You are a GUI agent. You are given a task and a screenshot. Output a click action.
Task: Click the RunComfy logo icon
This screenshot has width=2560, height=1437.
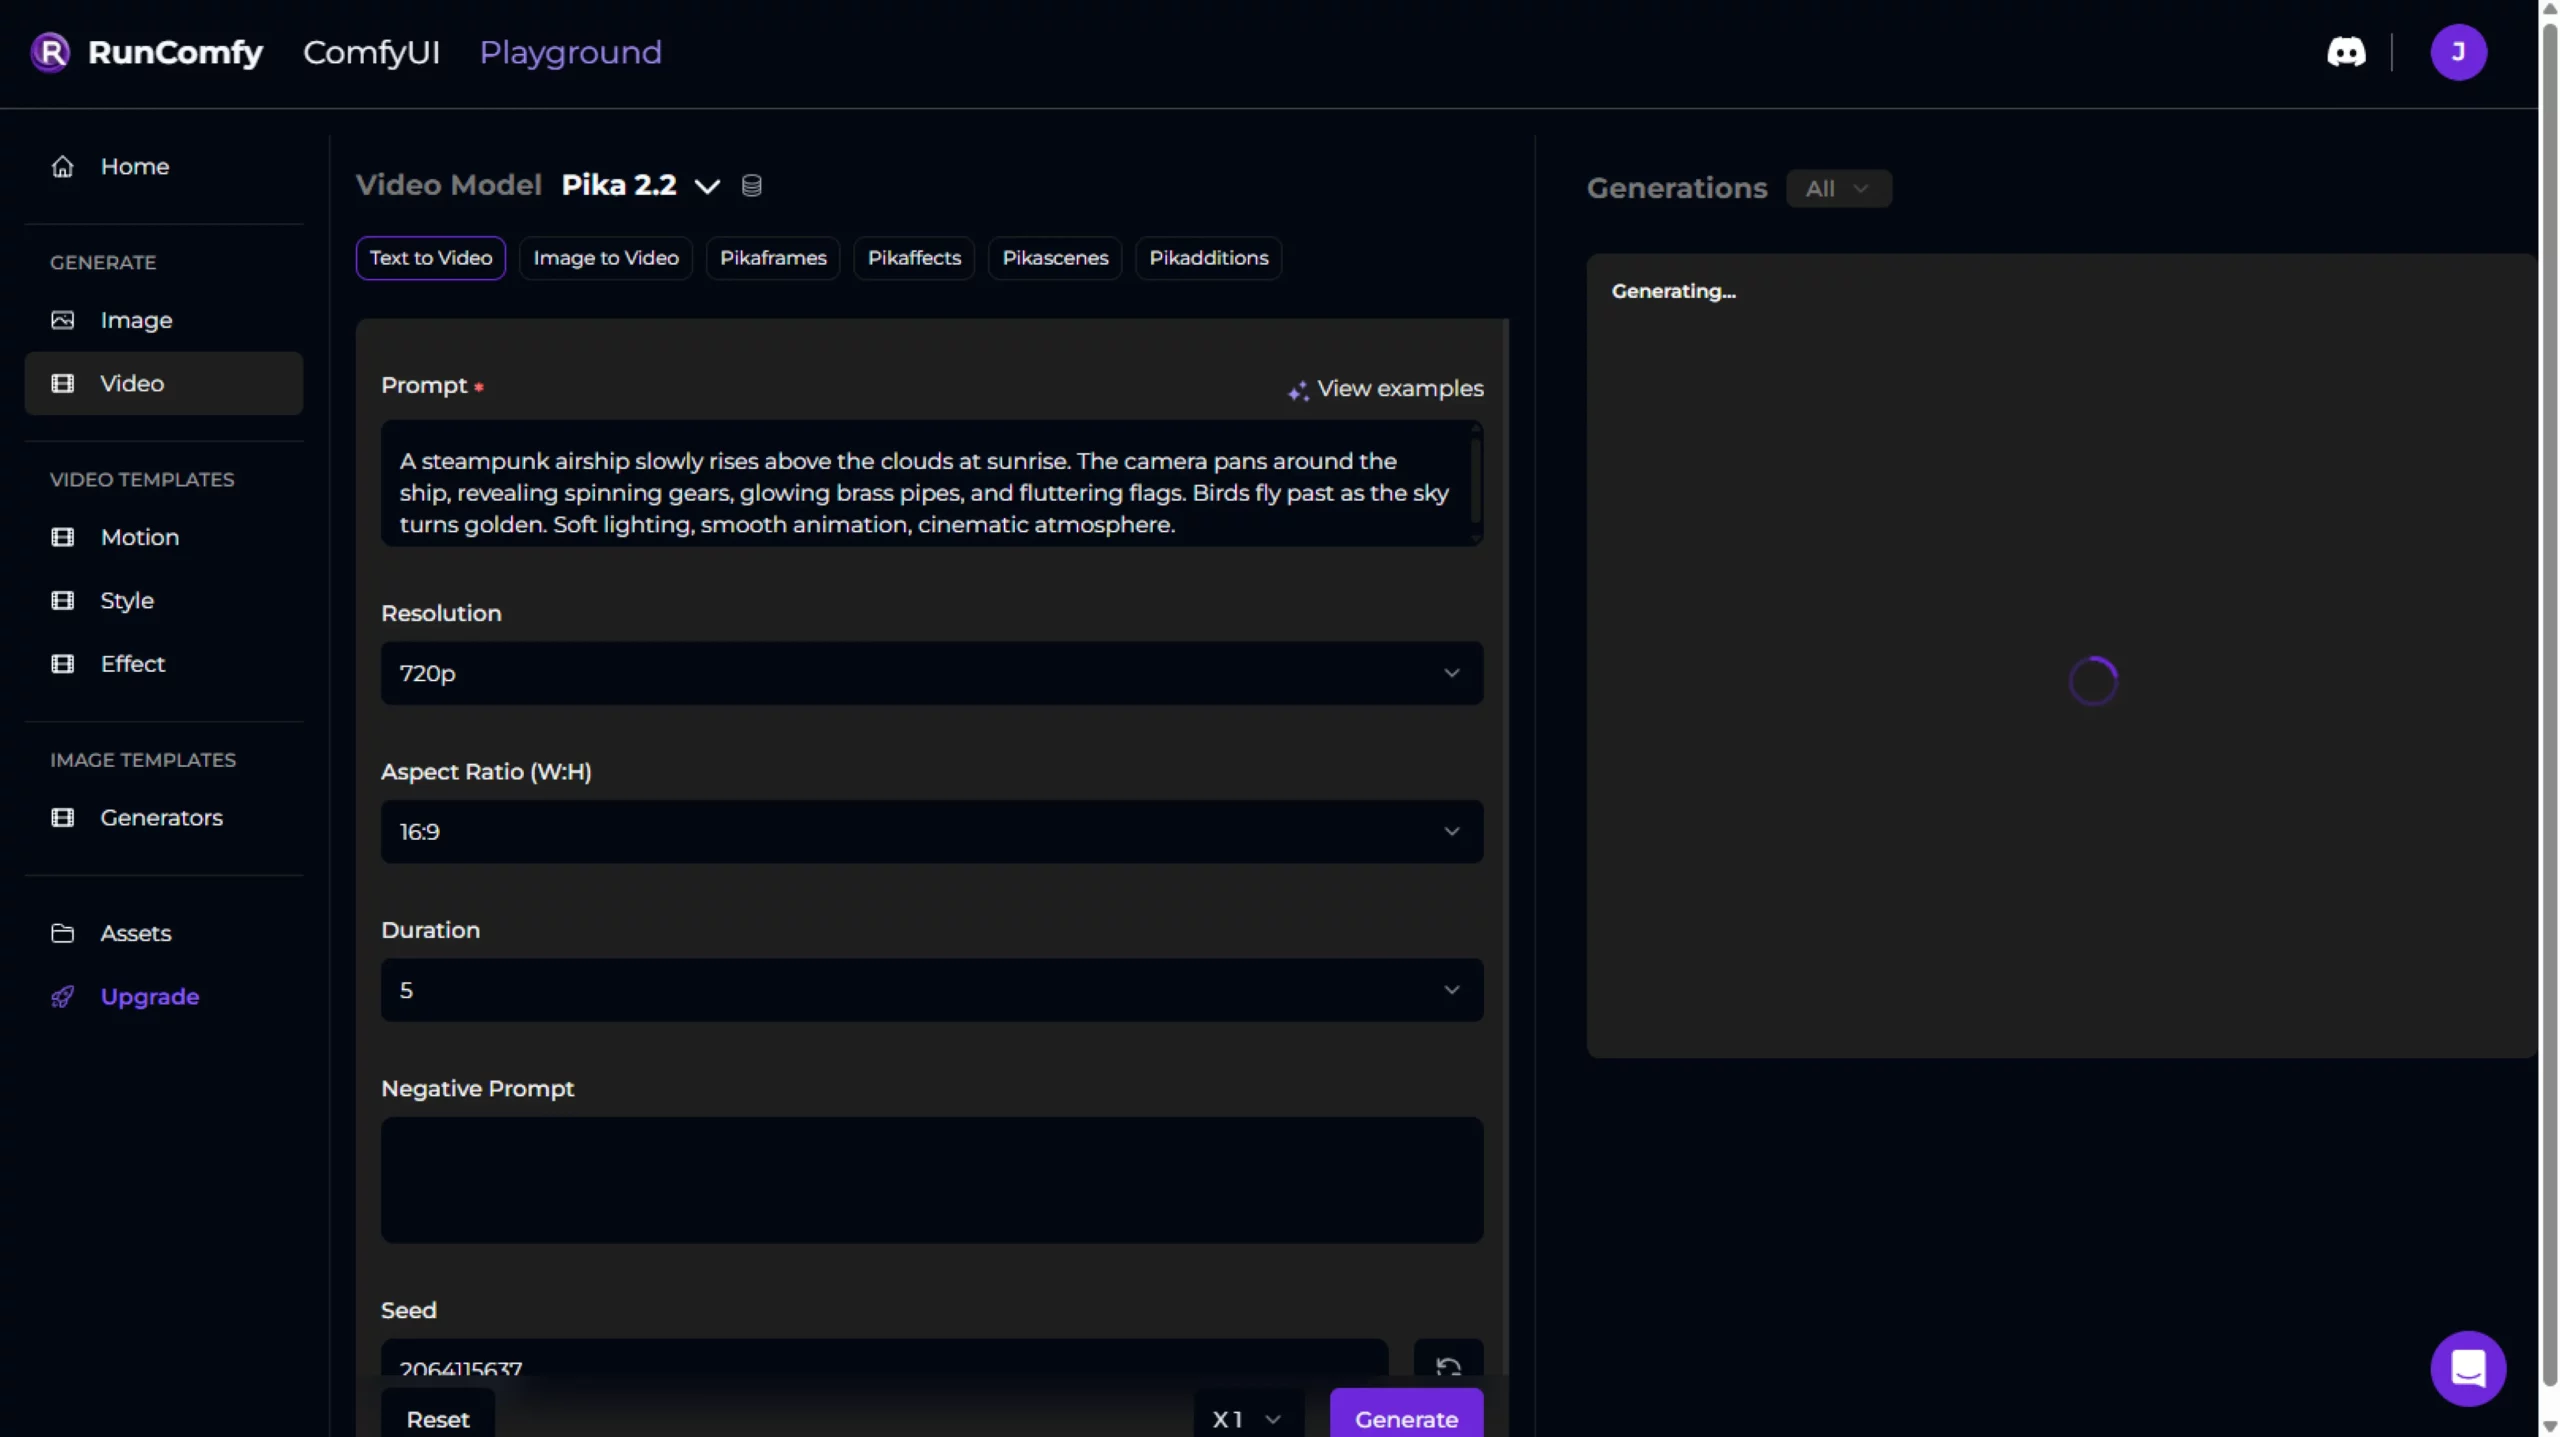(x=50, y=52)
